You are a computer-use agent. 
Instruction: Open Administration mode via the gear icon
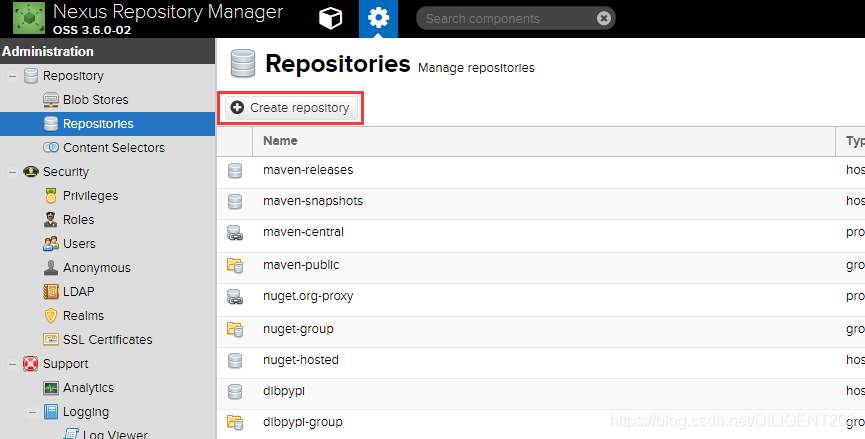coord(378,18)
